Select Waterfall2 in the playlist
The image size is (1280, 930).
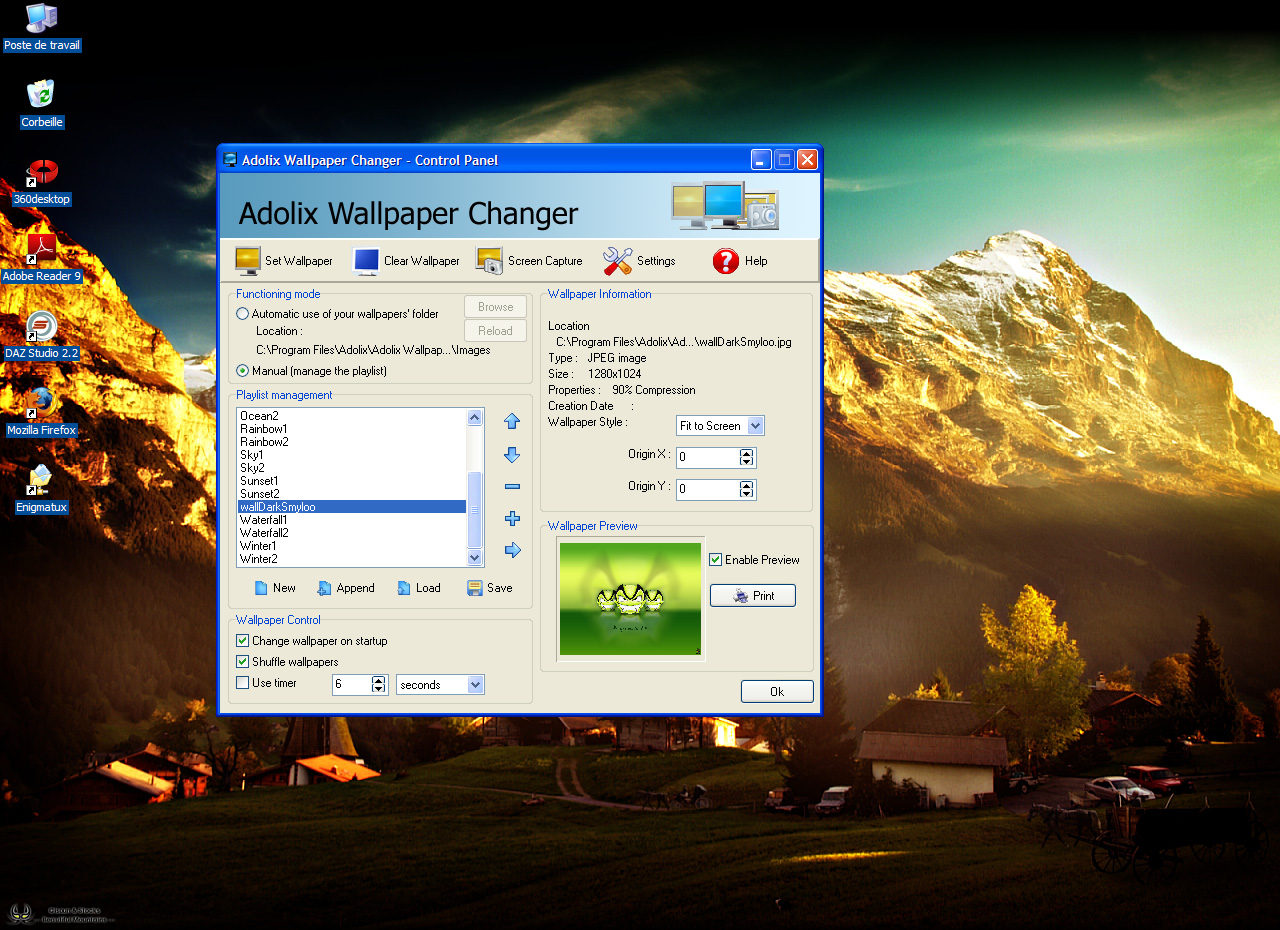pyautogui.click(x=352, y=533)
